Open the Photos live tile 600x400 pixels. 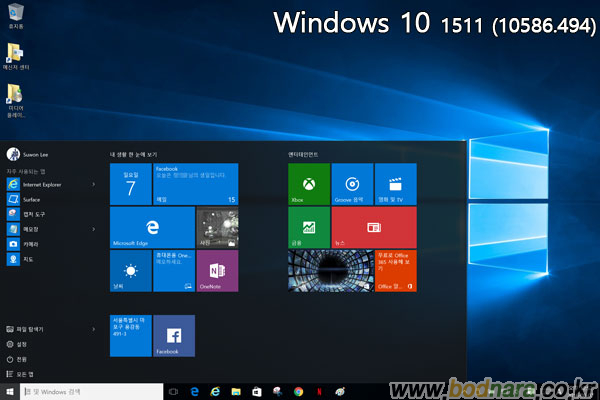click(217, 227)
